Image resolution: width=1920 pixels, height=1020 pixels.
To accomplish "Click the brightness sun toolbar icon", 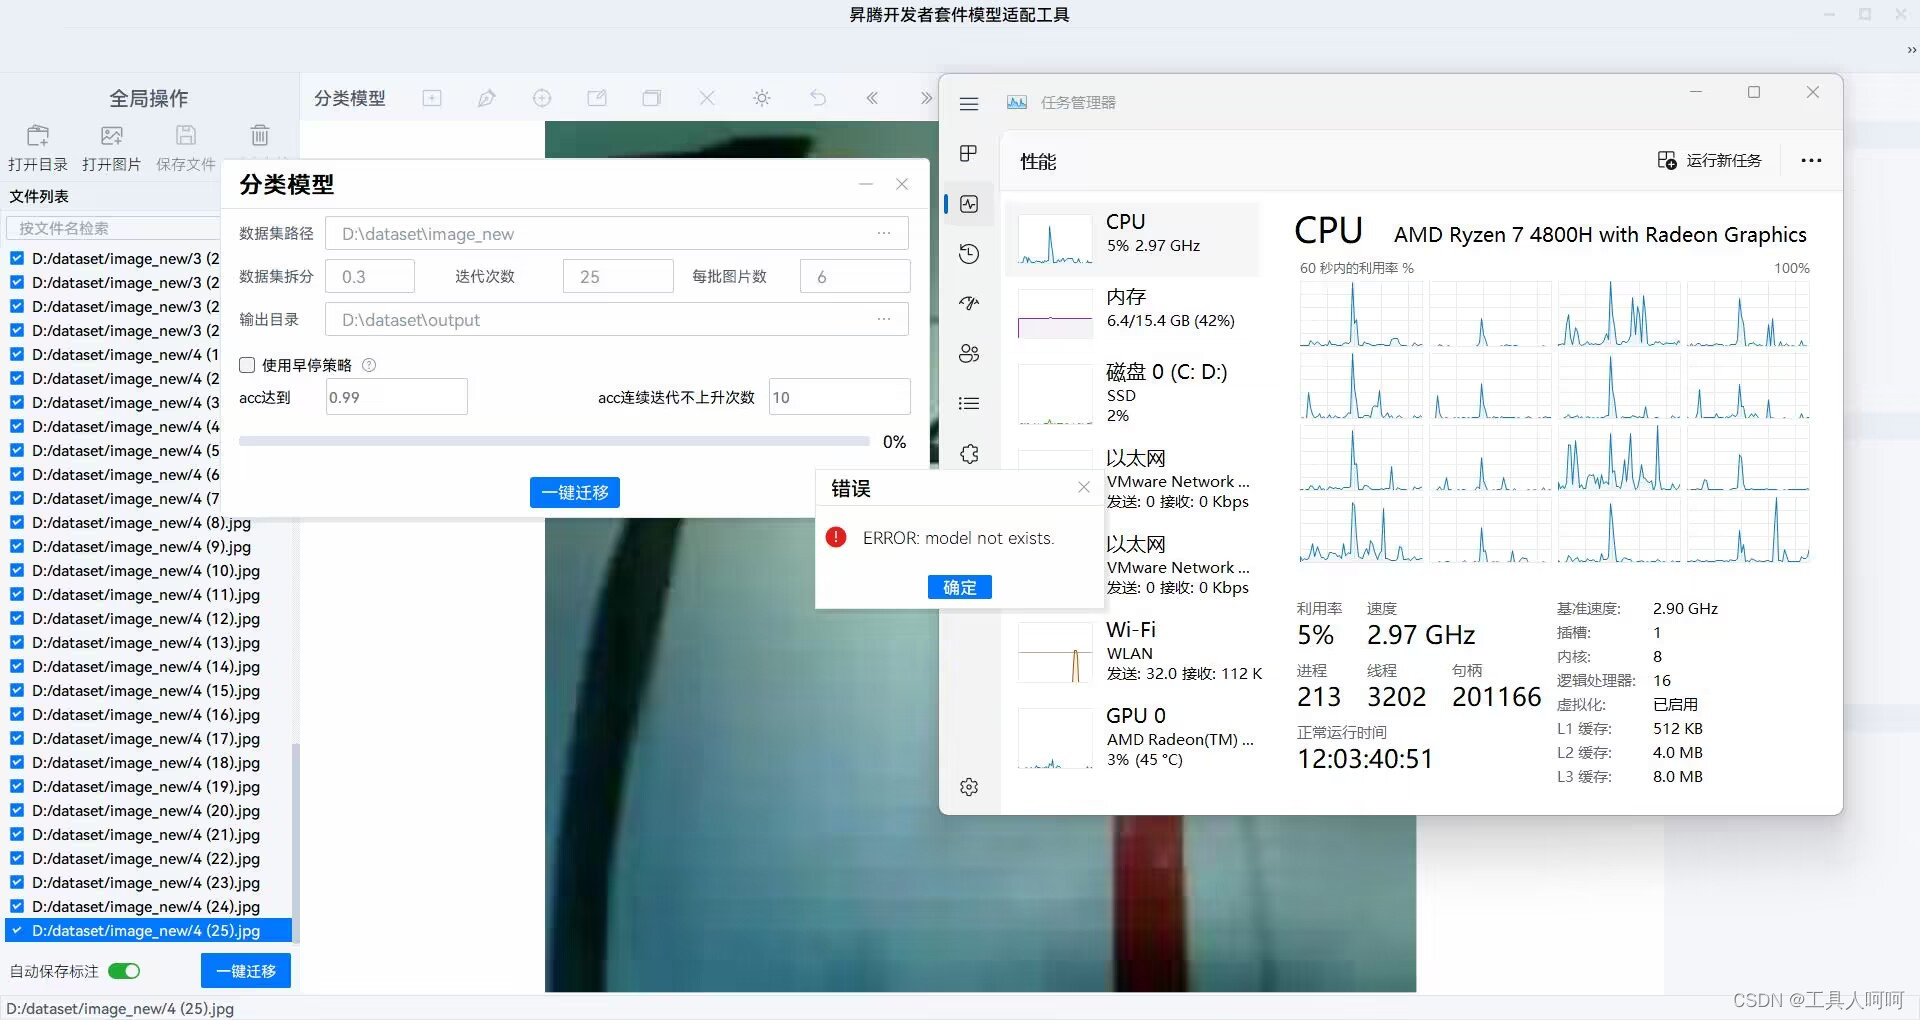I will click(762, 98).
